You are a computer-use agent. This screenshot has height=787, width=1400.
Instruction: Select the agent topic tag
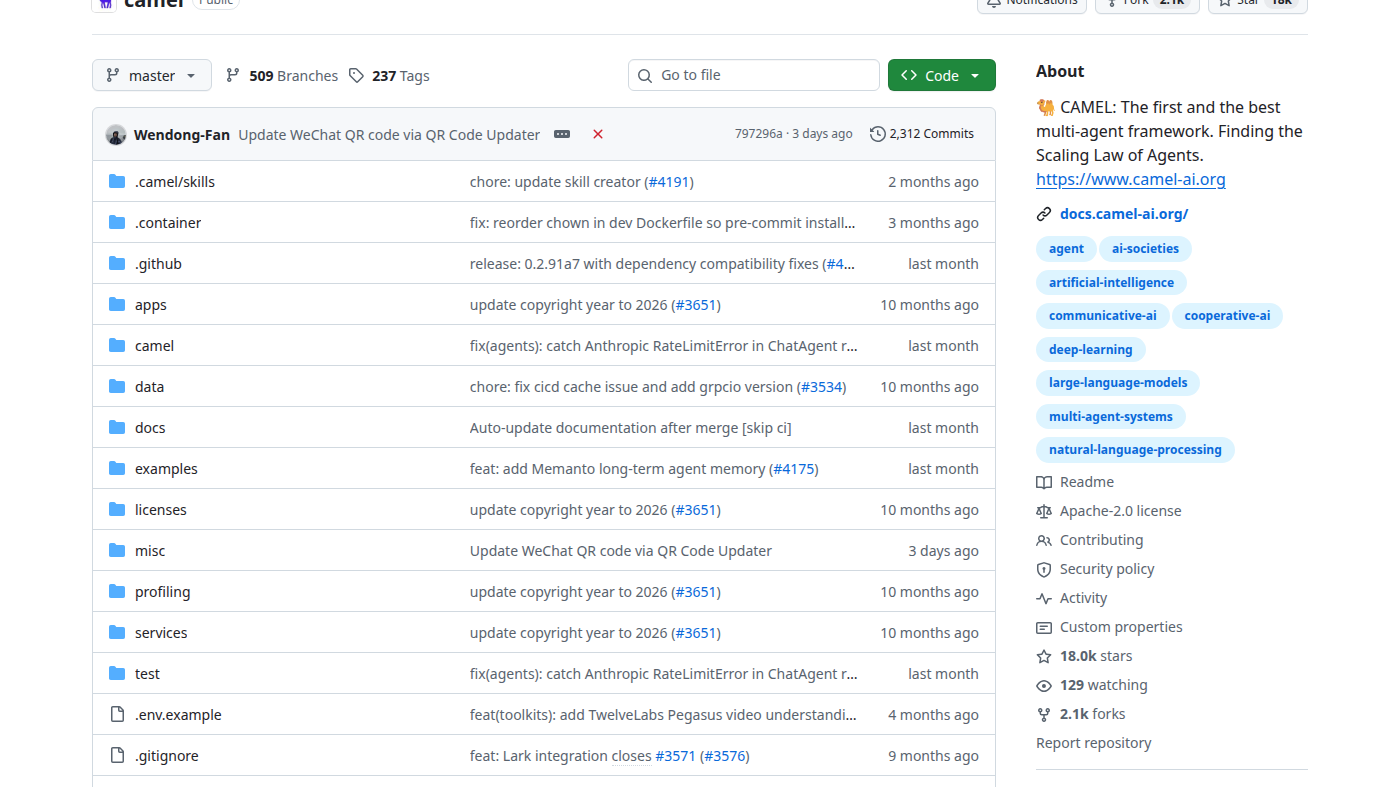pos(1066,249)
